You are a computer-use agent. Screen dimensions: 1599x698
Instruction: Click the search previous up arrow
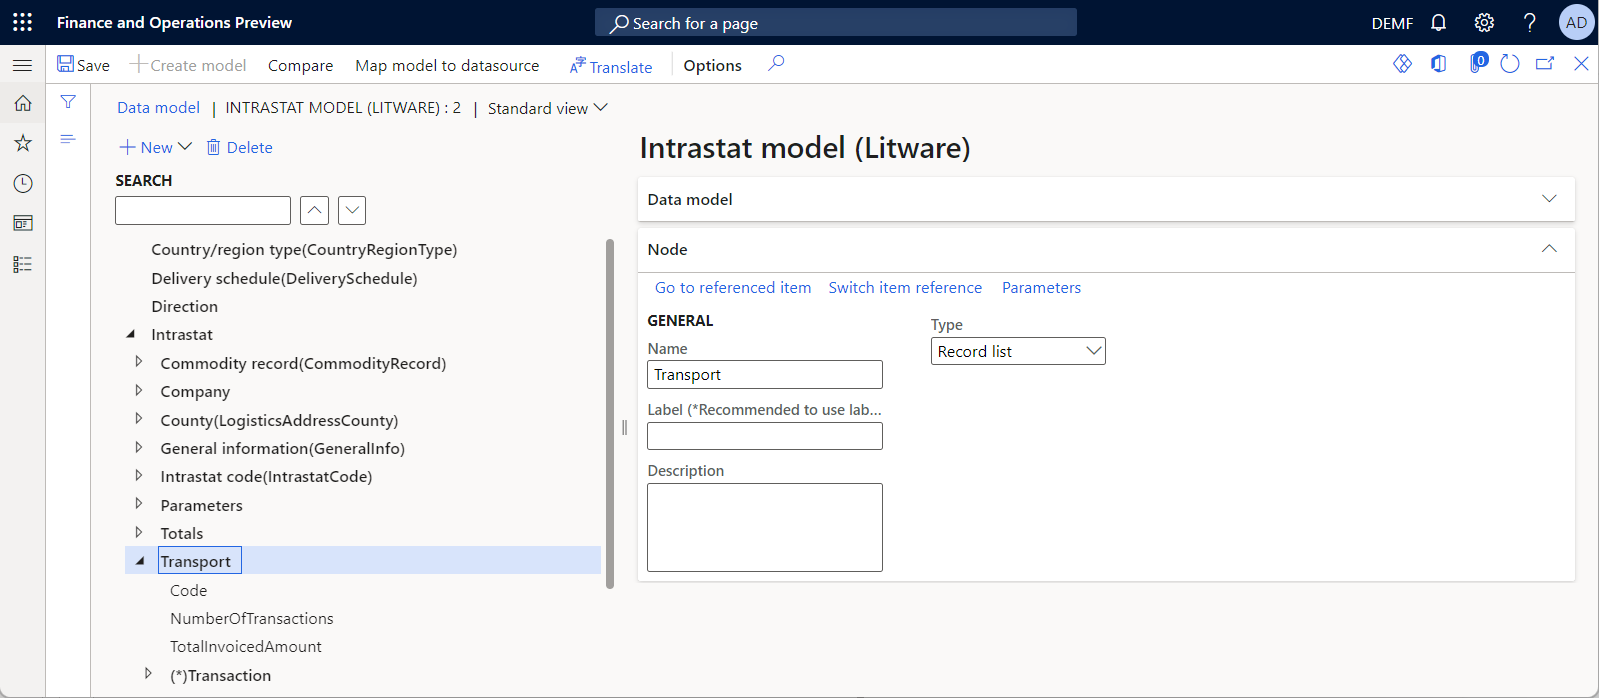pyautogui.click(x=314, y=210)
